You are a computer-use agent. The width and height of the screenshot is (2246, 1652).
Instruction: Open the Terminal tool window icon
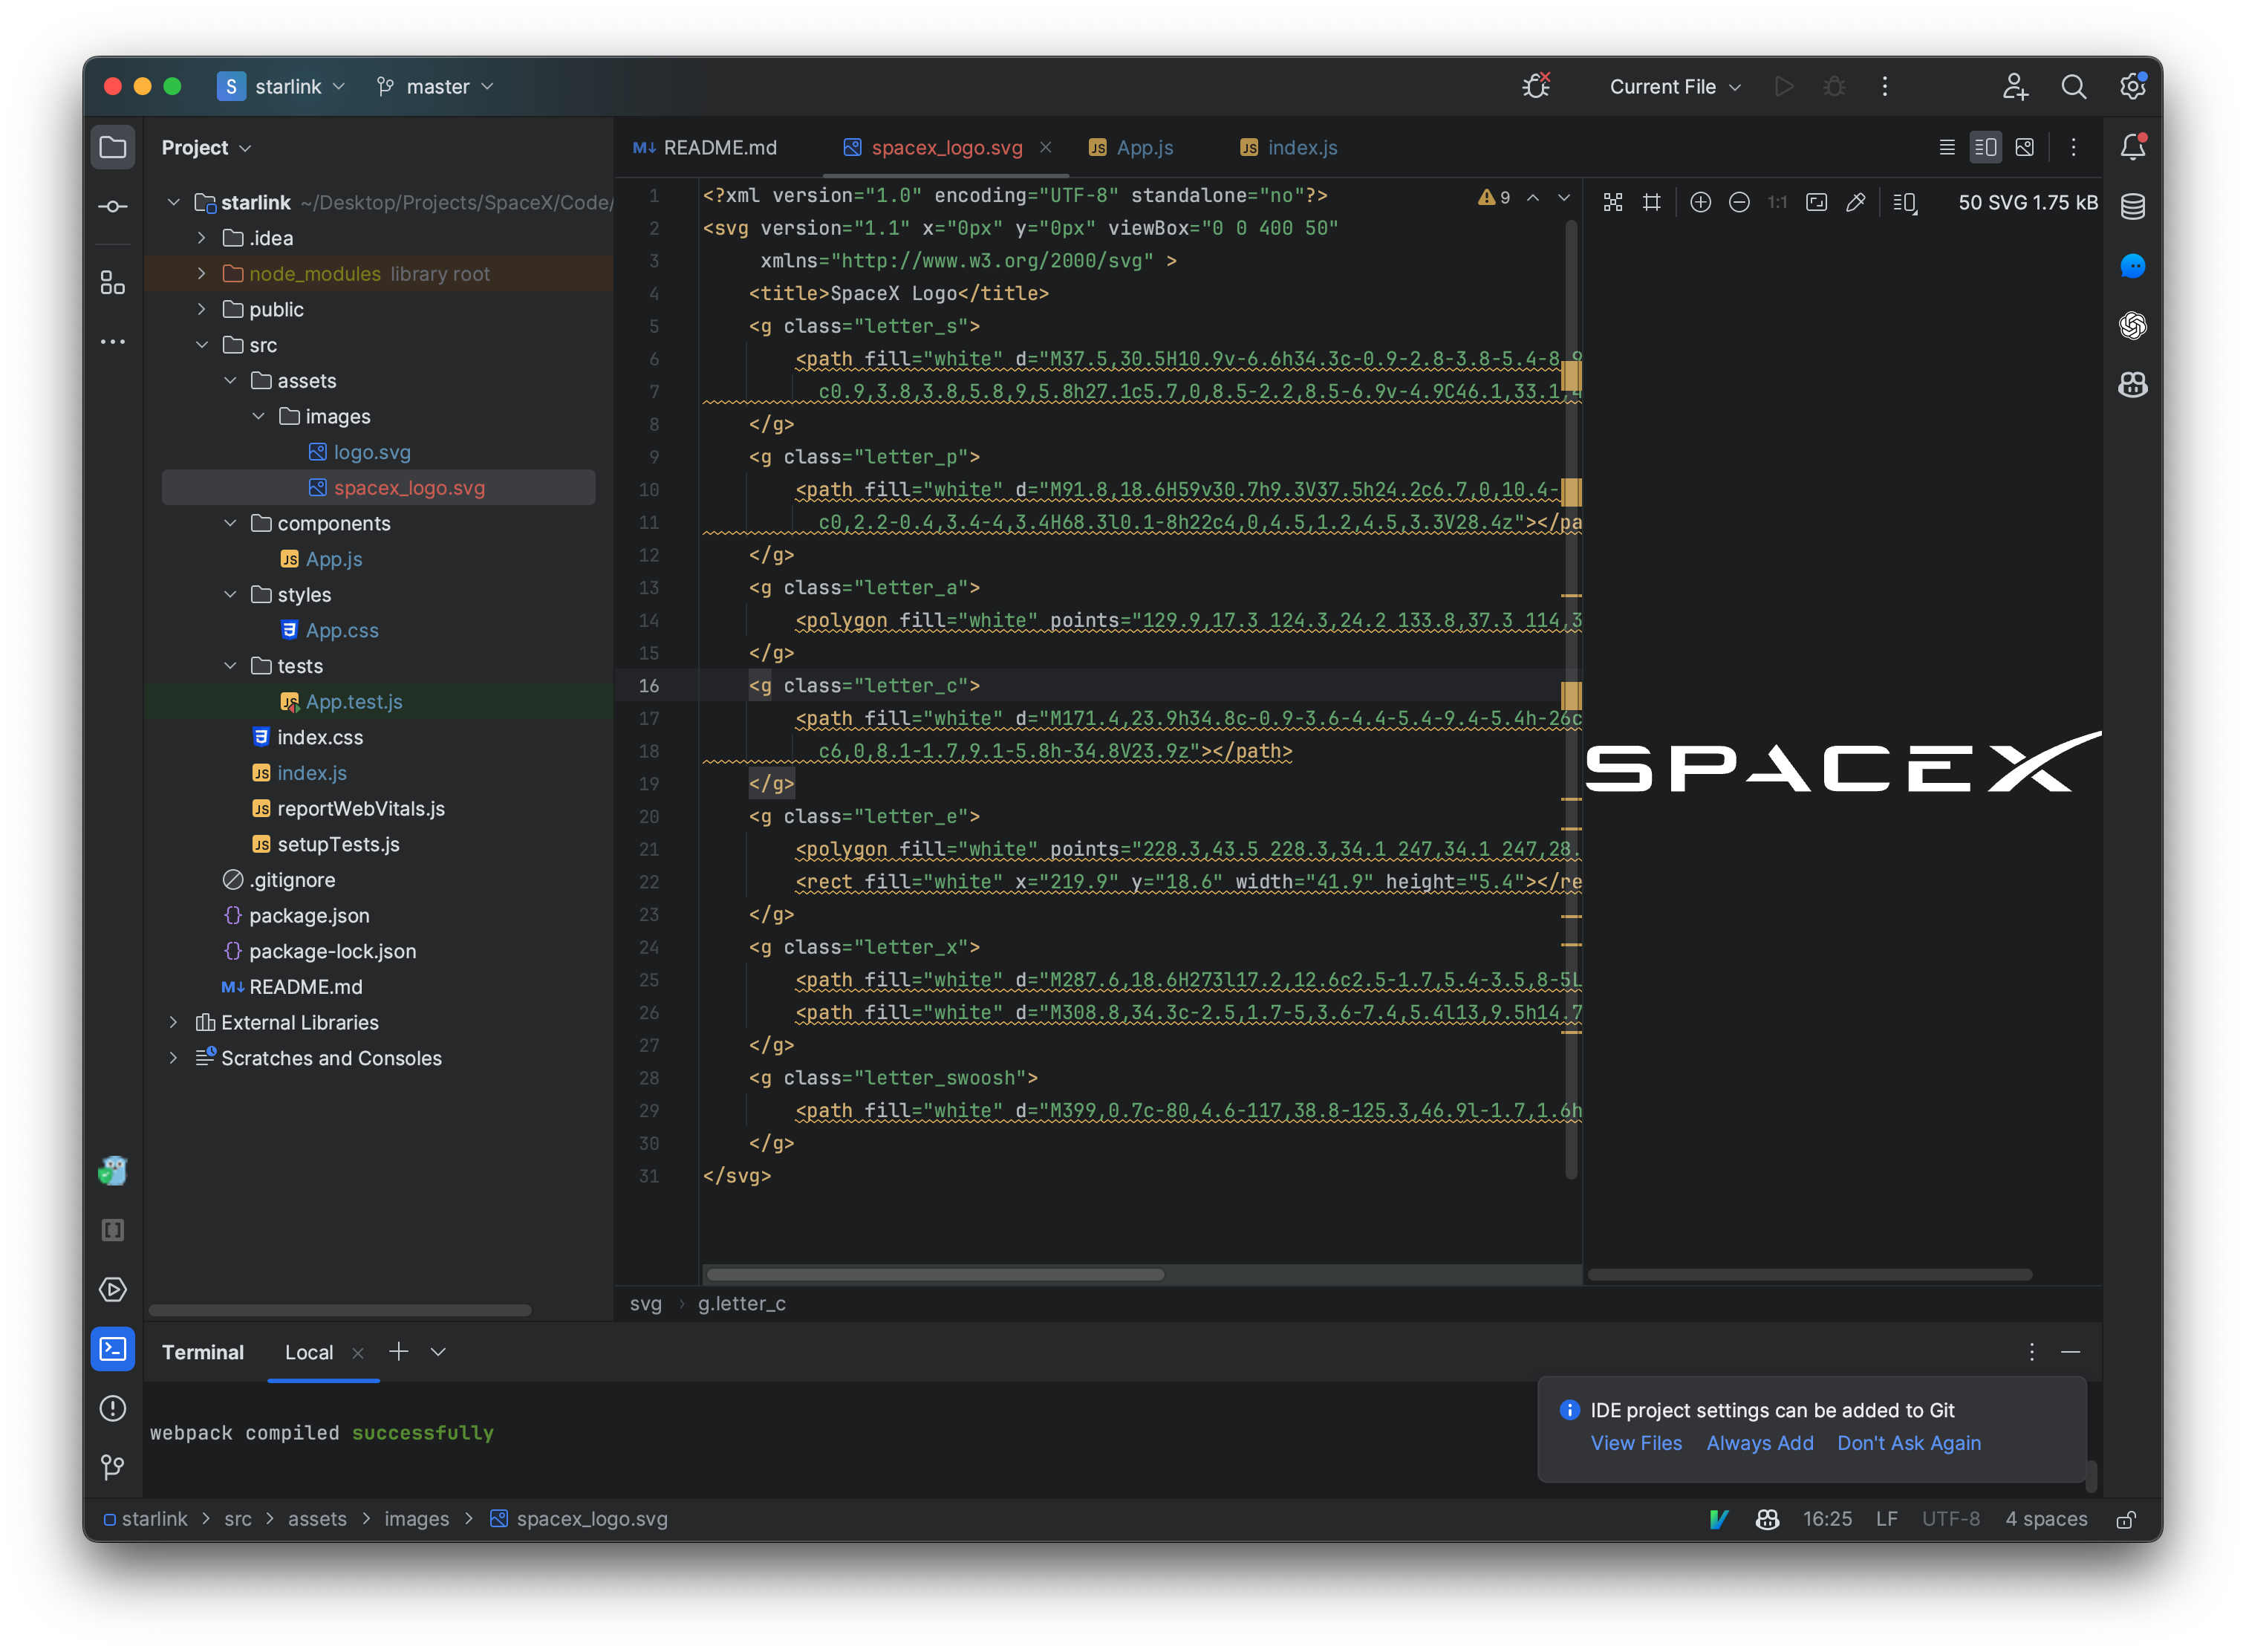[x=113, y=1349]
